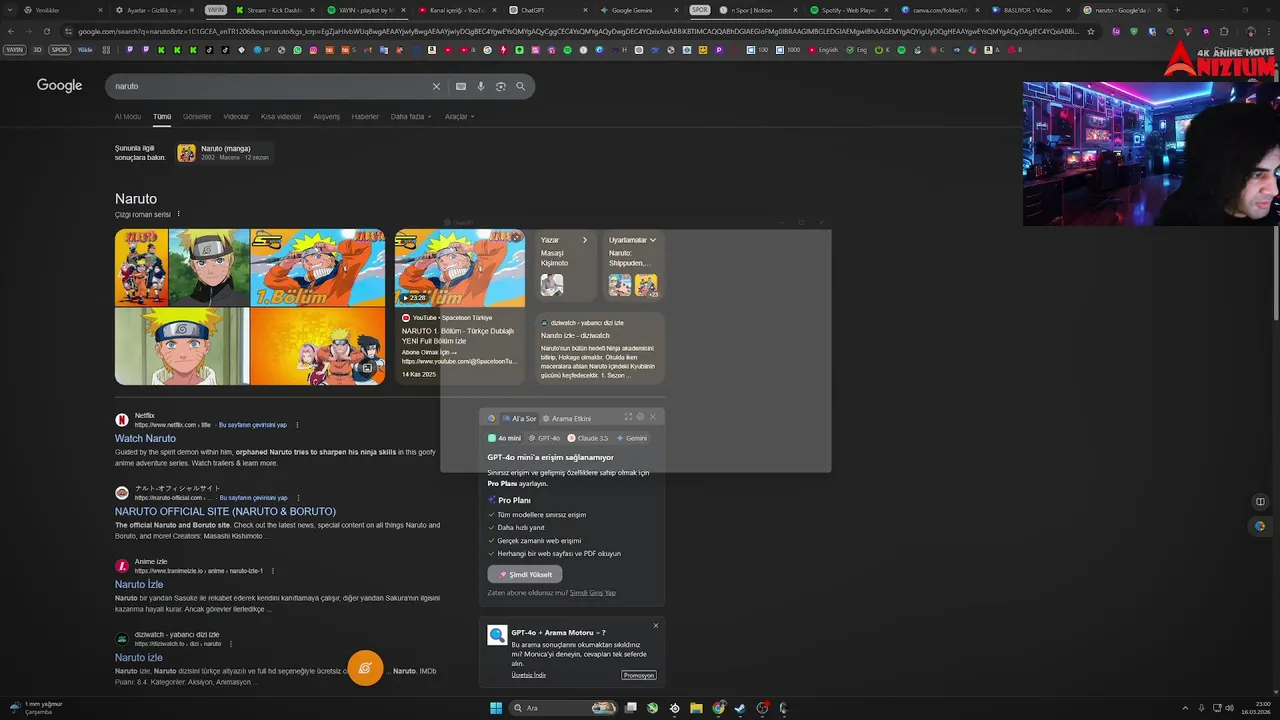Open the Naruto (manga) suggestion chip

pos(224,152)
